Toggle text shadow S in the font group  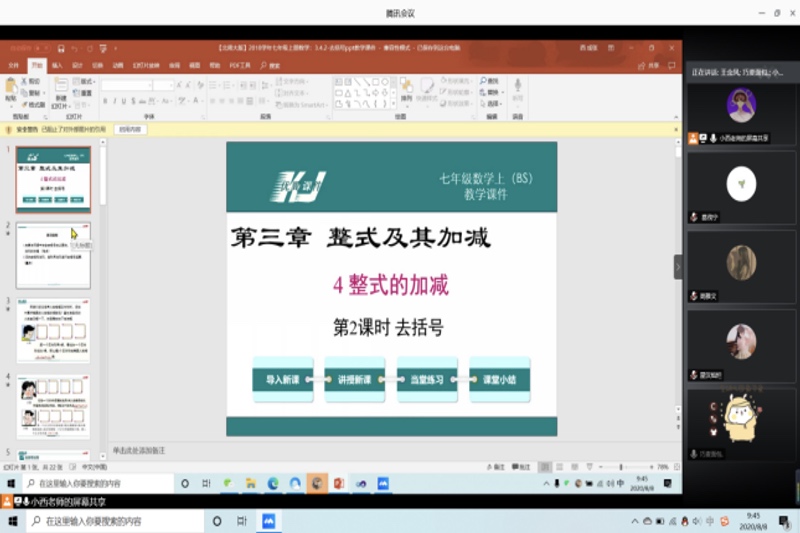[x=133, y=101]
